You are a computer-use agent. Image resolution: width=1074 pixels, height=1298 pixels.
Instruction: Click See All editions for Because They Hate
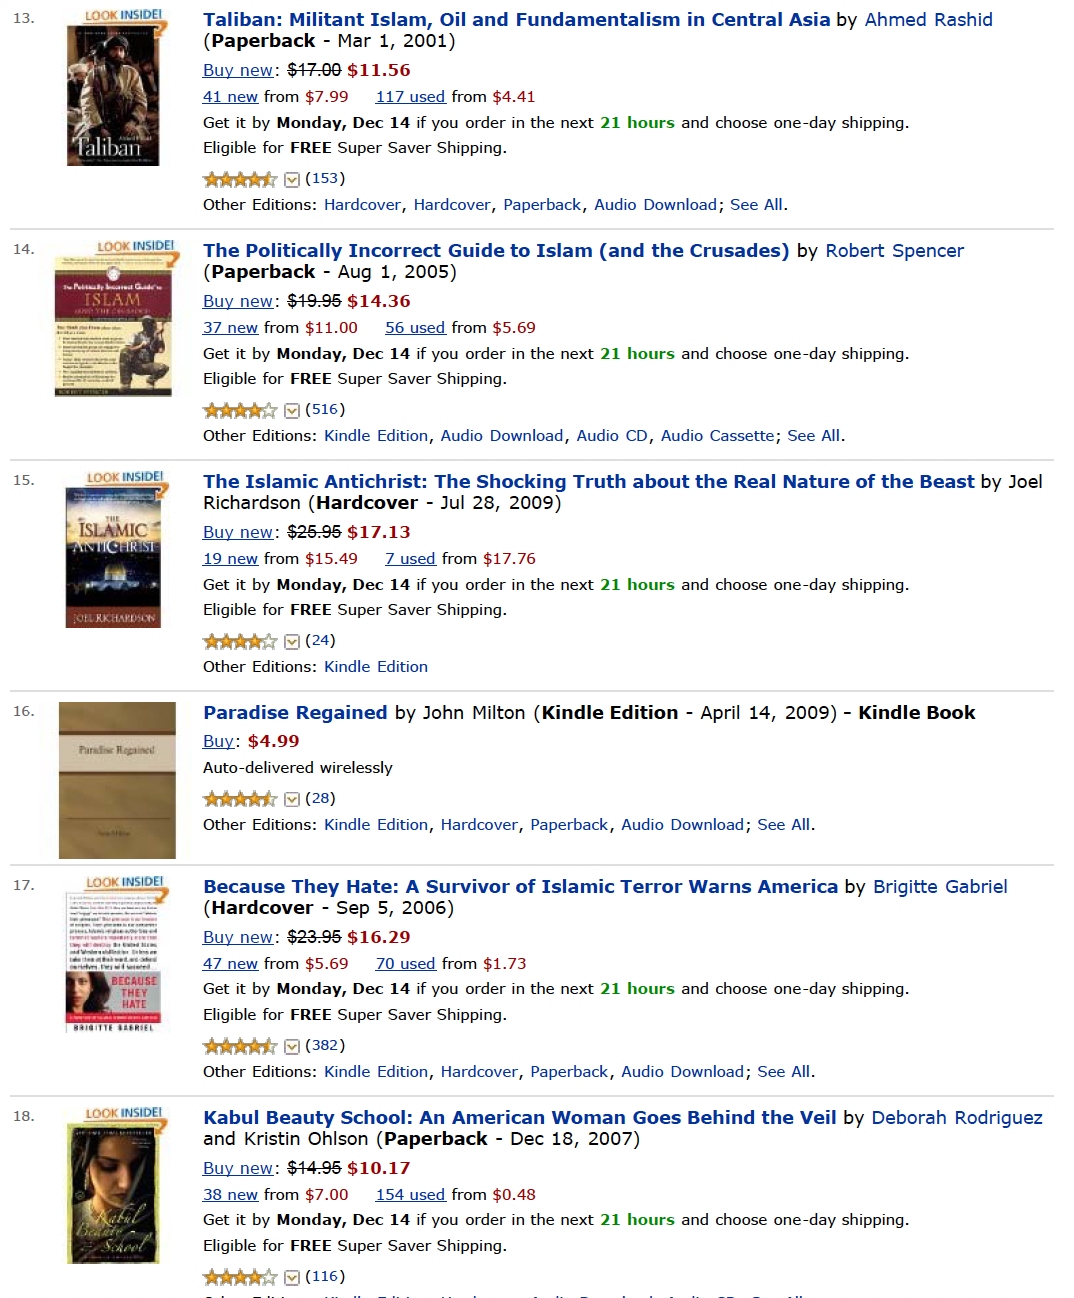tap(784, 1072)
